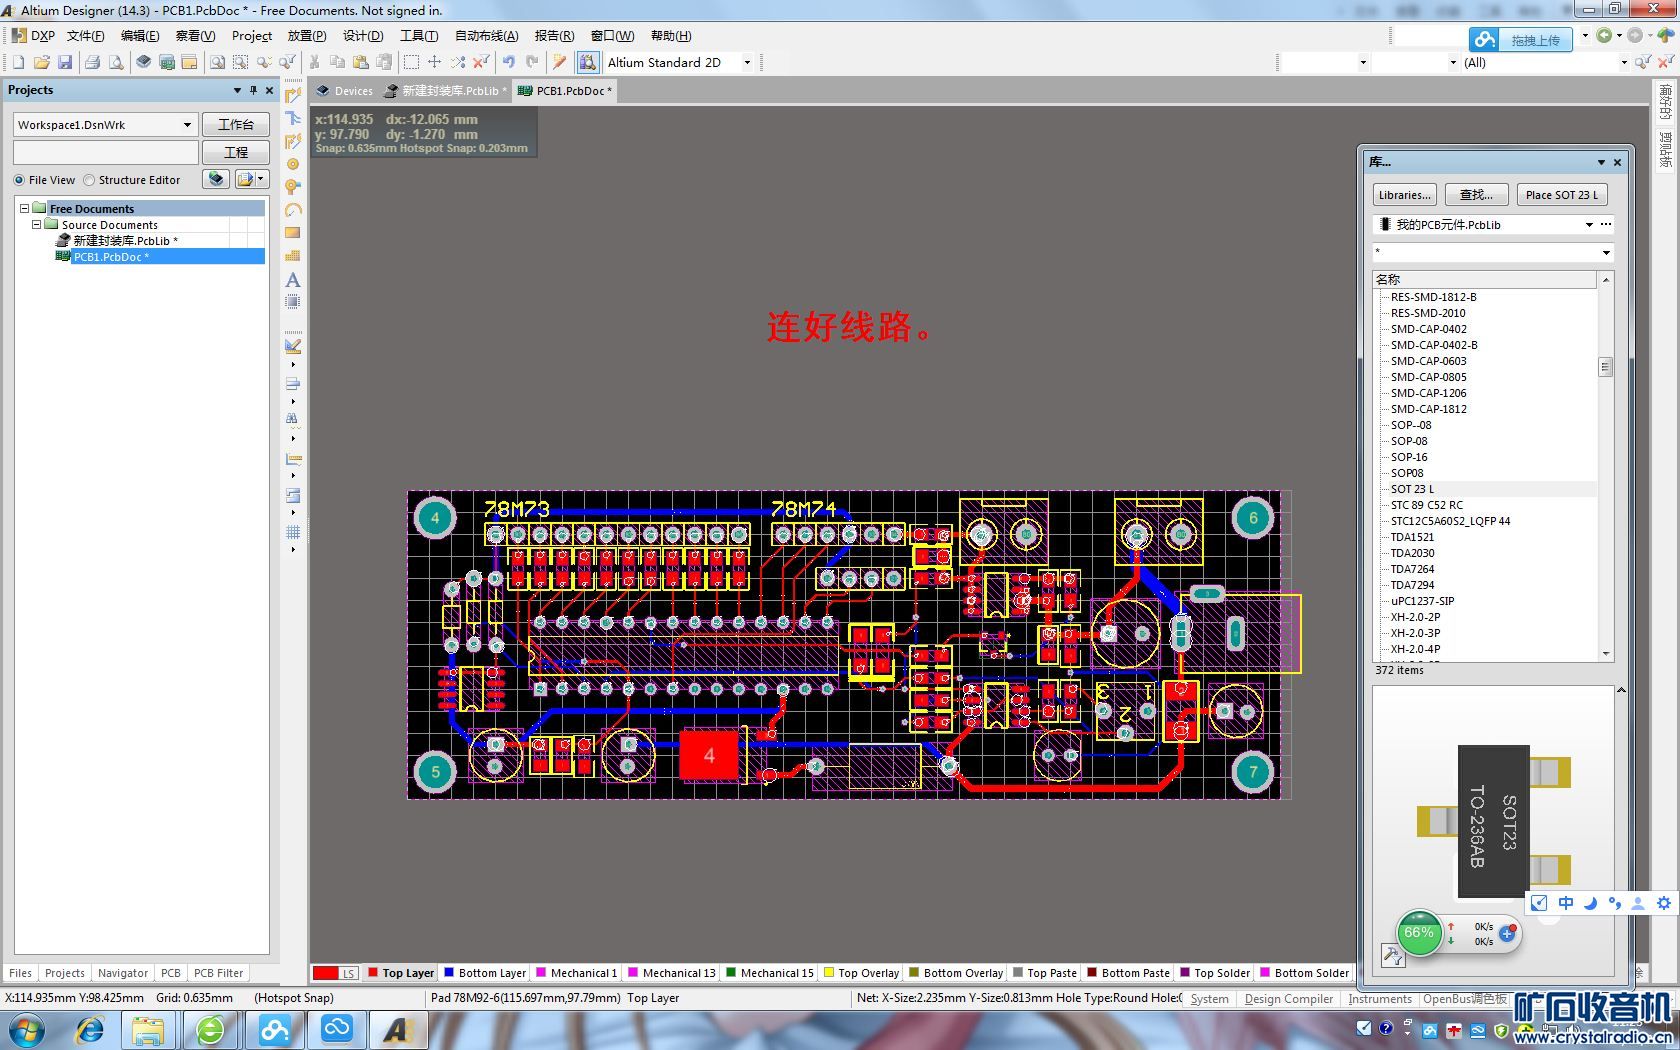
Task: Click the Libraries... button
Action: tap(1404, 195)
